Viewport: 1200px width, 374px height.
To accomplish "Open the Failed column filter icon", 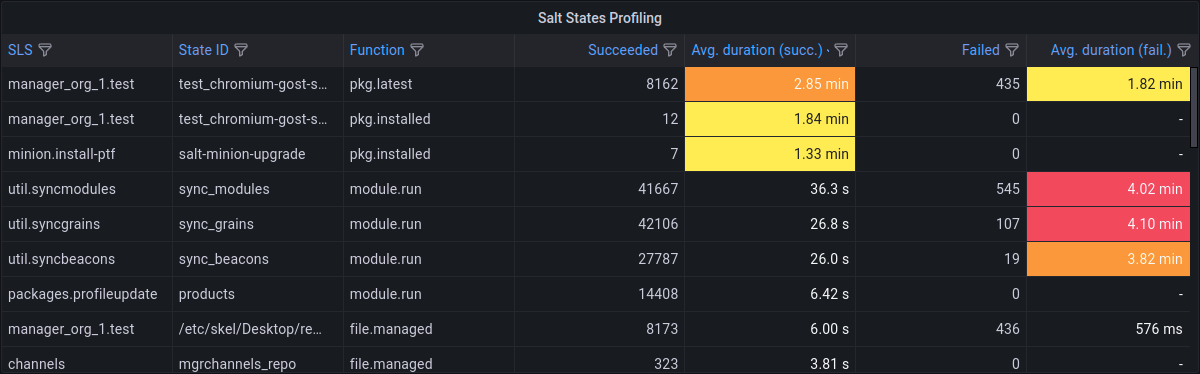I will tap(1012, 49).
